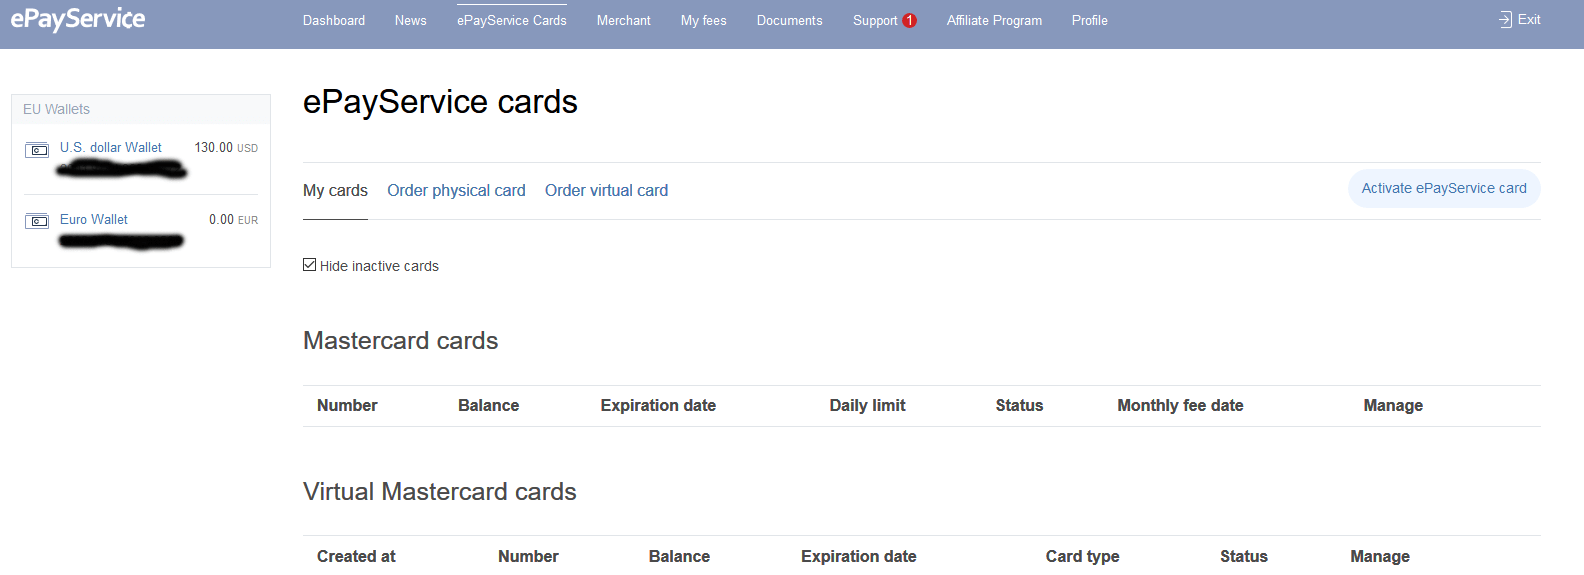Go to the News menu item

pyautogui.click(x=410, y=20)
